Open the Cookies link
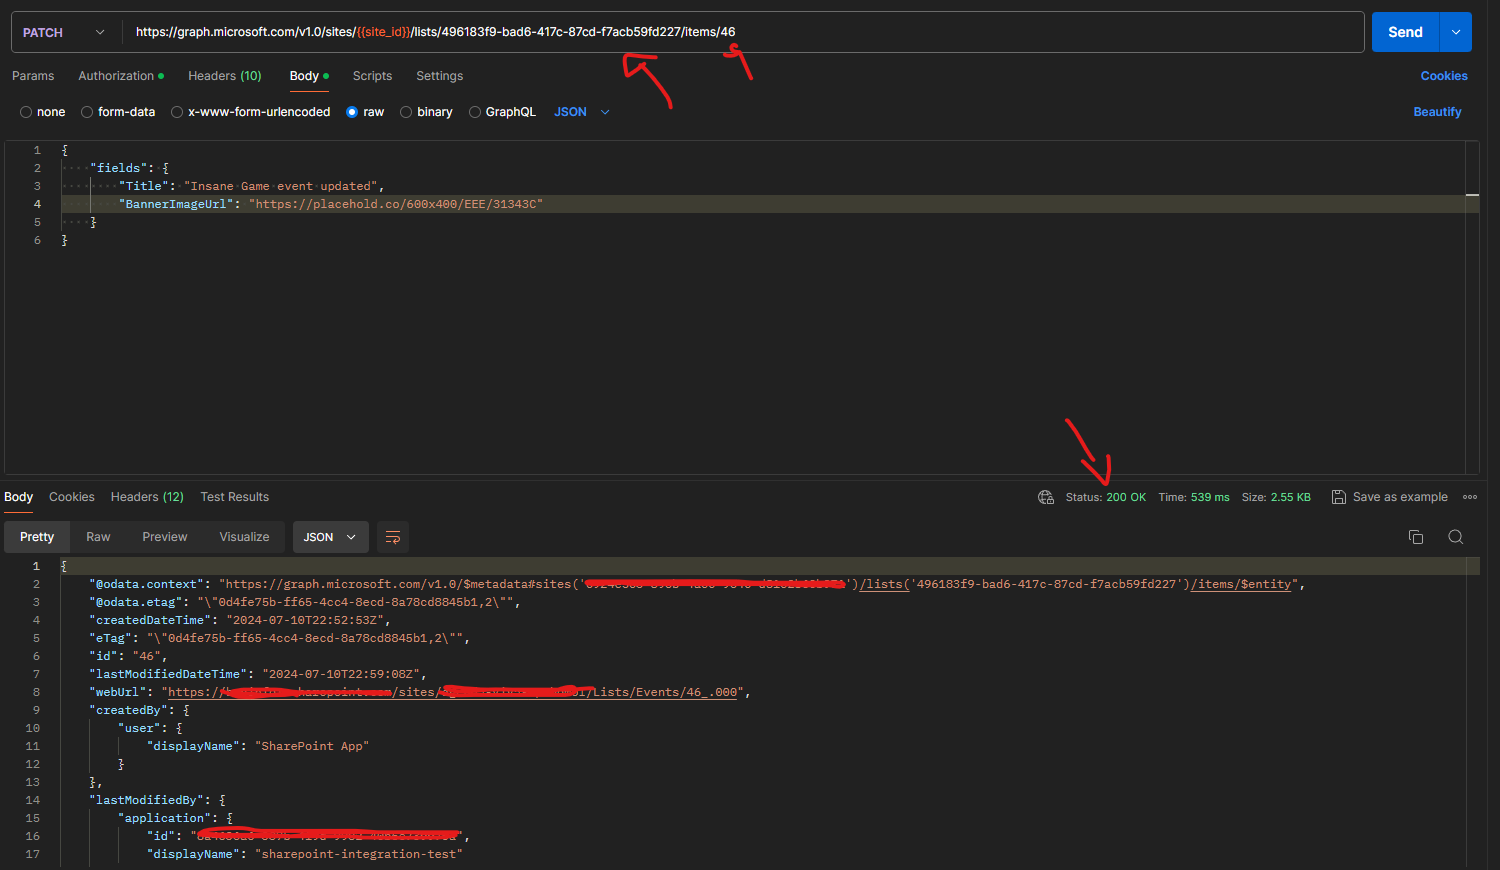The height and width of the screenshot is (870, 1500). tap(1444, 76)
